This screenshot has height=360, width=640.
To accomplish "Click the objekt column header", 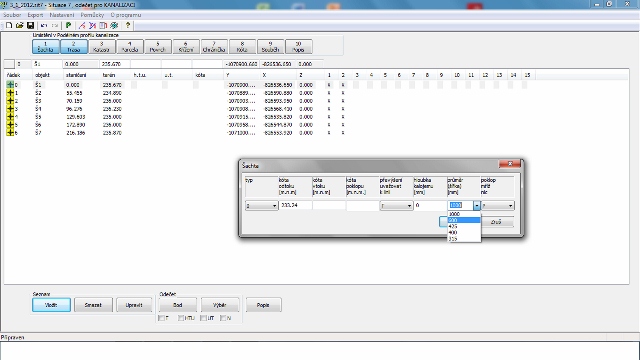I will pyautogui.click(x=48, y=75).
